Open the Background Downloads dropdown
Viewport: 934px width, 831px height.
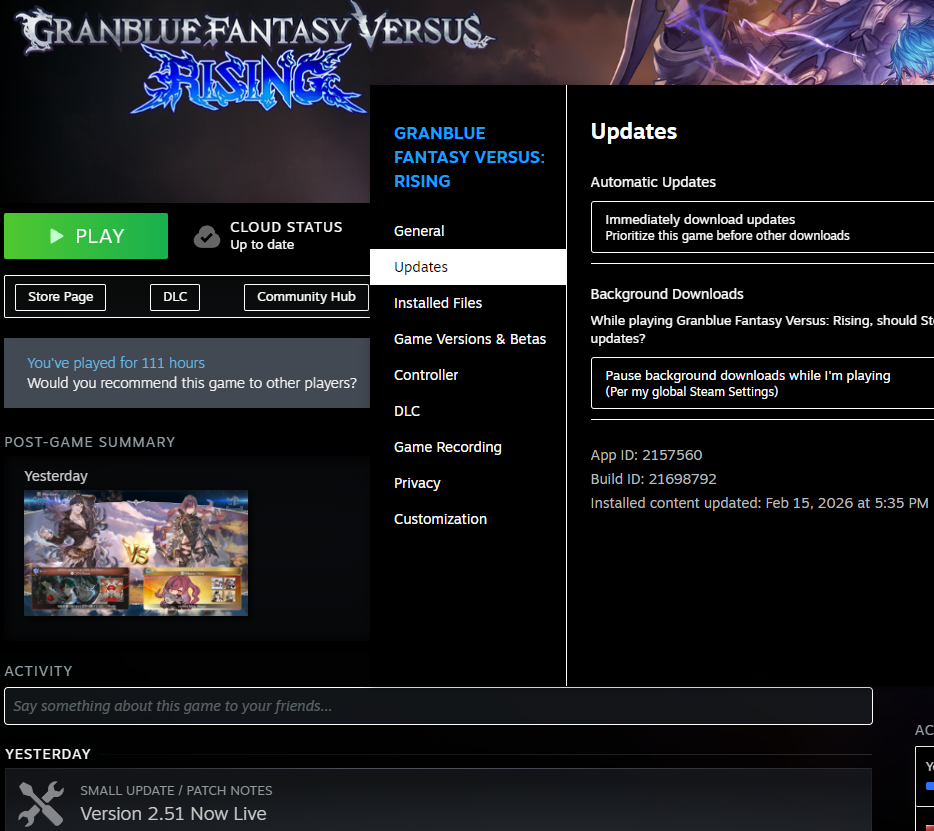pos(762,383)
